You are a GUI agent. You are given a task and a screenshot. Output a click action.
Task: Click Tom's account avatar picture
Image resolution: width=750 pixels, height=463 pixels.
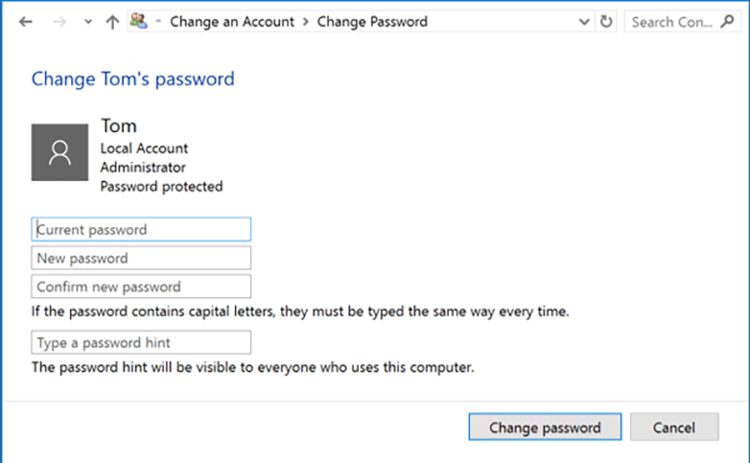pyautogui.click(x=60, y=153)
